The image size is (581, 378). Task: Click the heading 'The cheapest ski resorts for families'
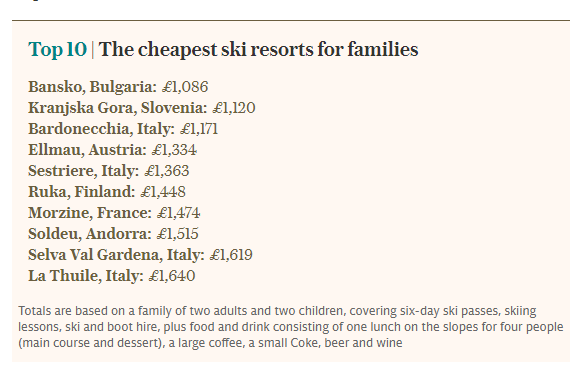(x=259, y=49)
